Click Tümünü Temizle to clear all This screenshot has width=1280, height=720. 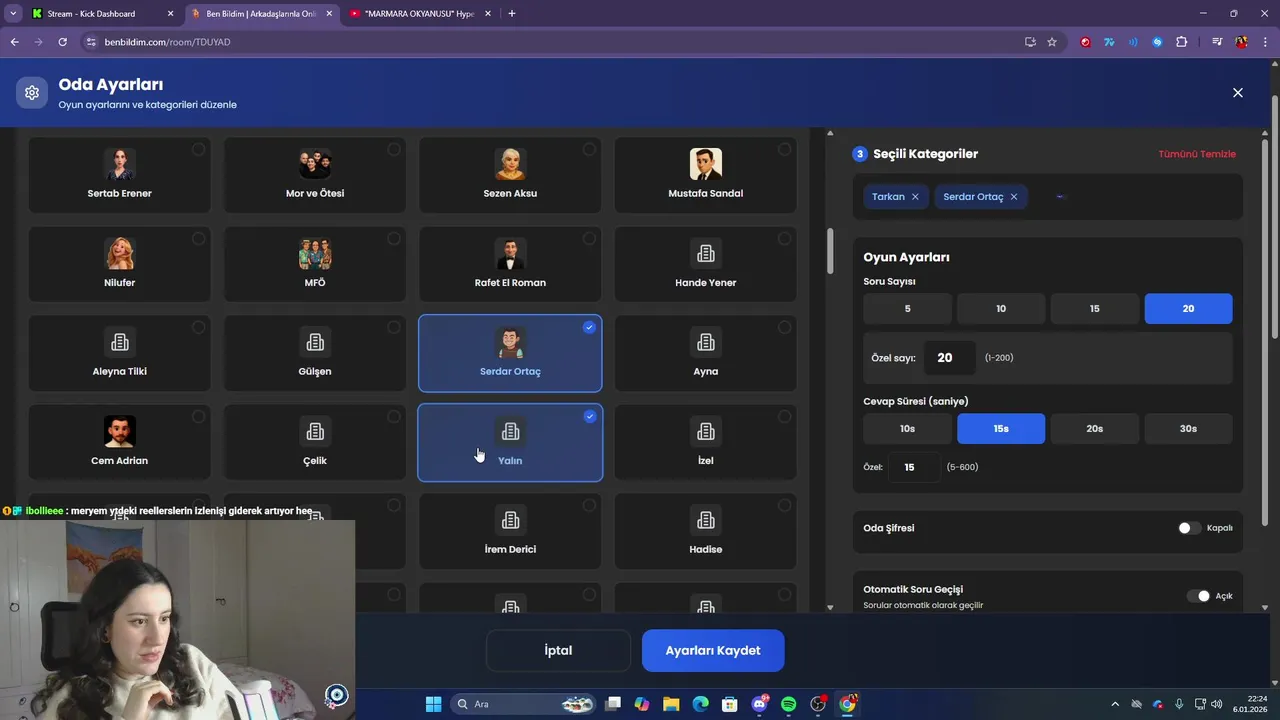[x=1197, y=154]
